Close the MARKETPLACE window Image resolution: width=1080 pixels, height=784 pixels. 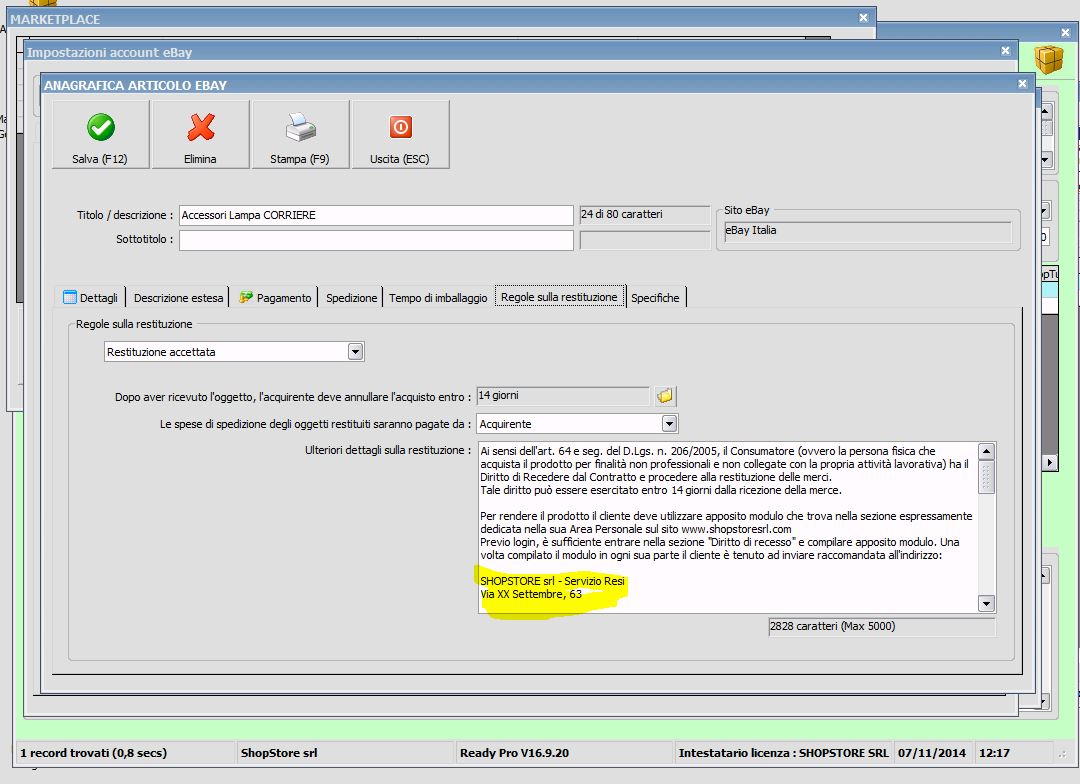click(x=864, y=18)
